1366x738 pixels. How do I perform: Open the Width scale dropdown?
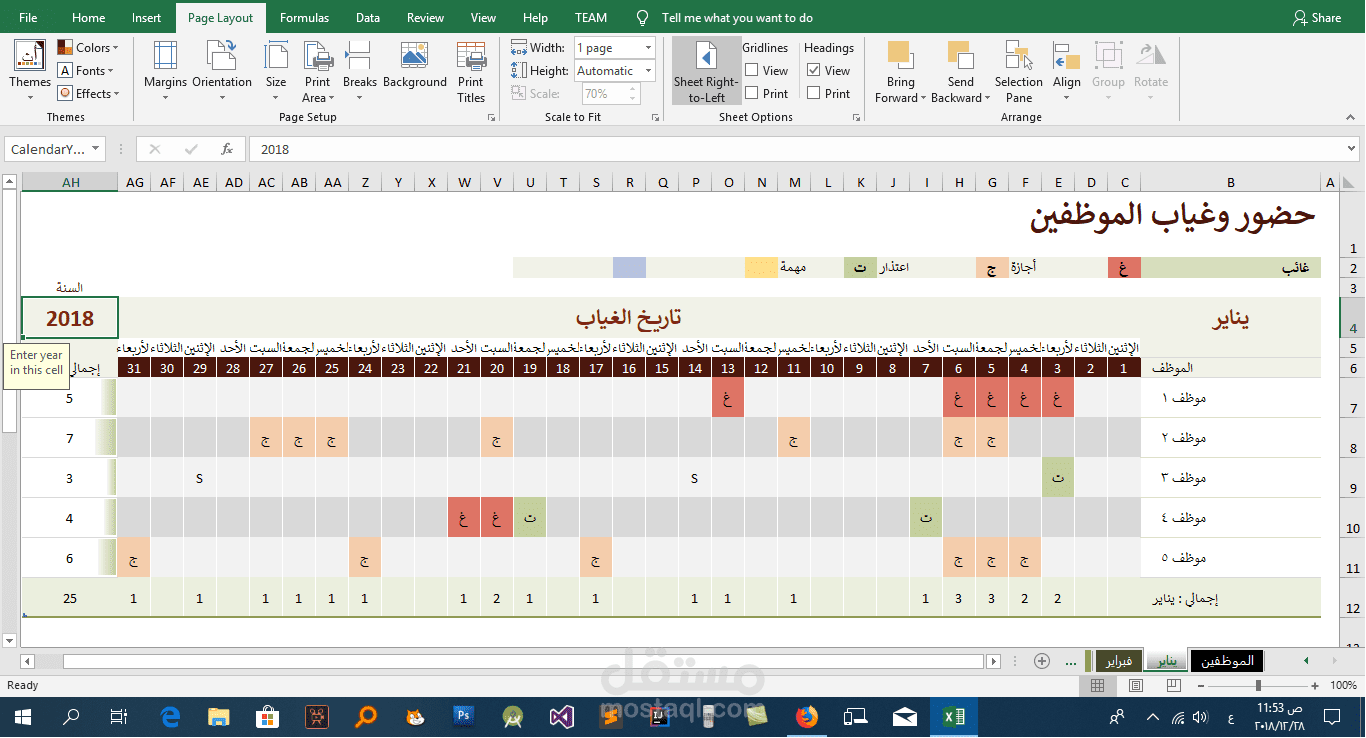coord(648,48)
